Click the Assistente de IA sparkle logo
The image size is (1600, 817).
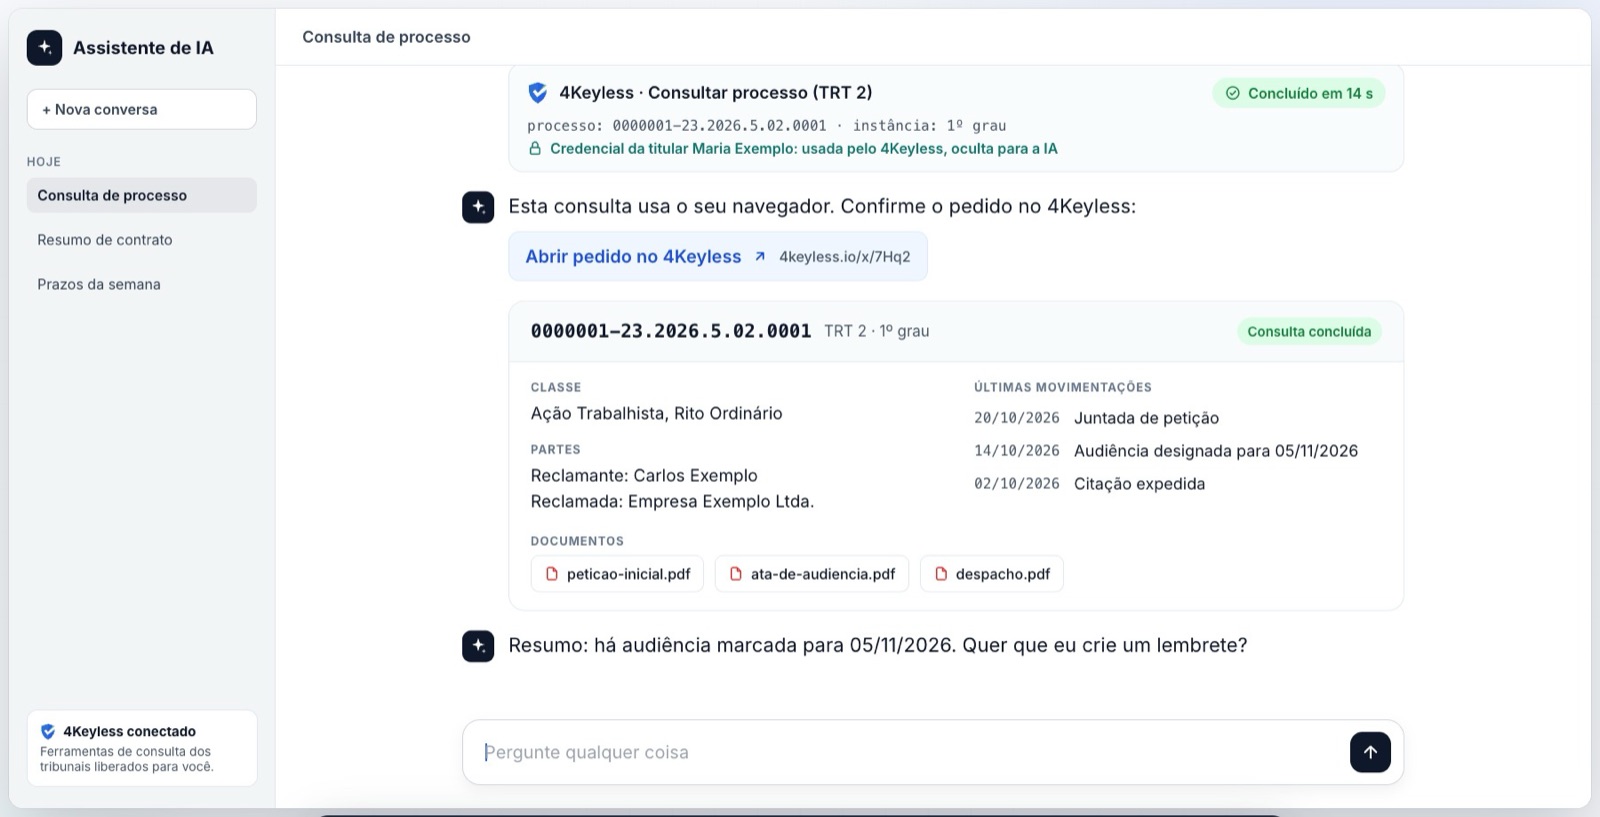(x=44, y=48)
